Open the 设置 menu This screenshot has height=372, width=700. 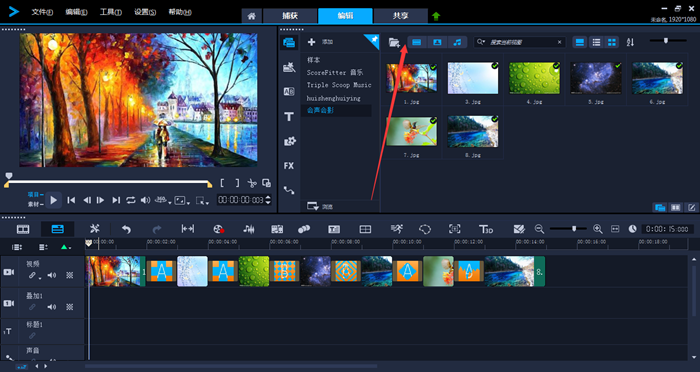[145, 13]
